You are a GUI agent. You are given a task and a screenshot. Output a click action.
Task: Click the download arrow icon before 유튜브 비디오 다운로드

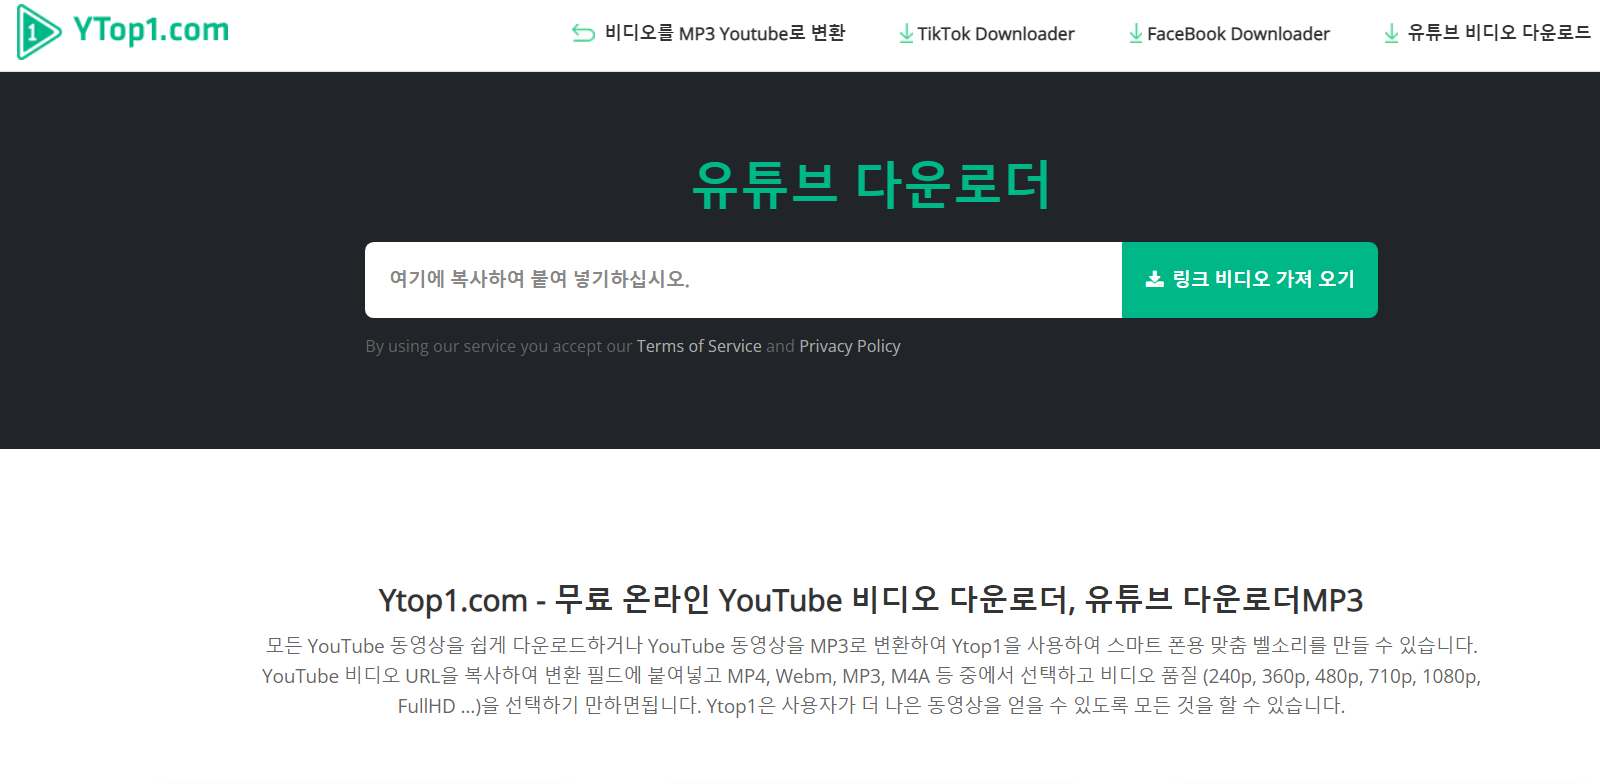tap(1391, 34)
